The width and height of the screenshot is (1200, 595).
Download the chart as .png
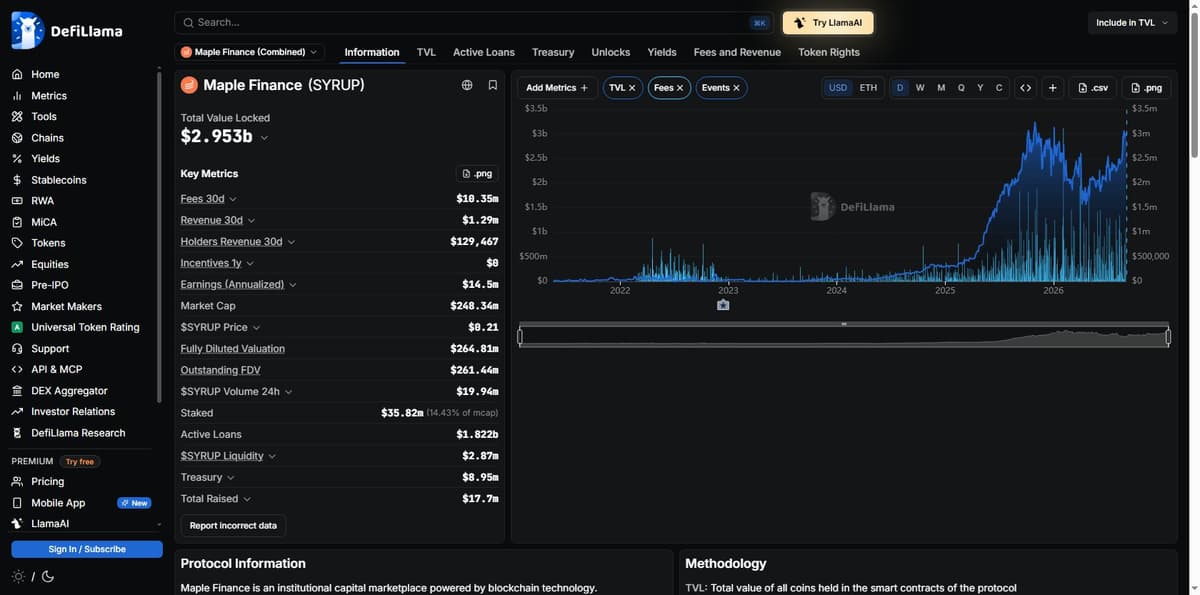pos(1146,88)
